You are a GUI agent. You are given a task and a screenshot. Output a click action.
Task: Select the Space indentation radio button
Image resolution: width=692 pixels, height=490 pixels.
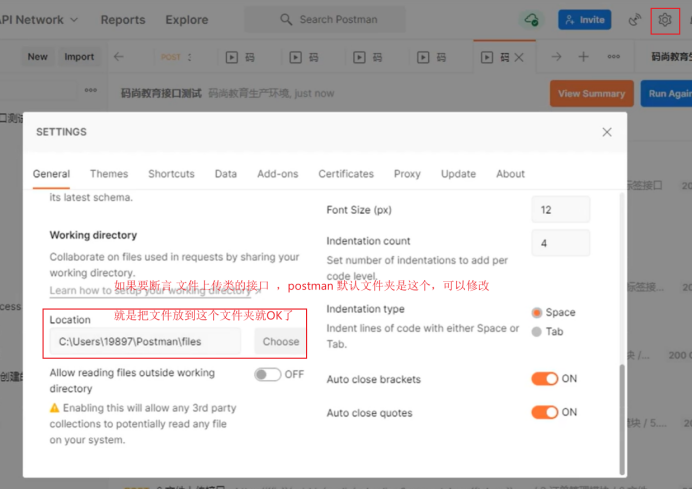tap(537, 313)
